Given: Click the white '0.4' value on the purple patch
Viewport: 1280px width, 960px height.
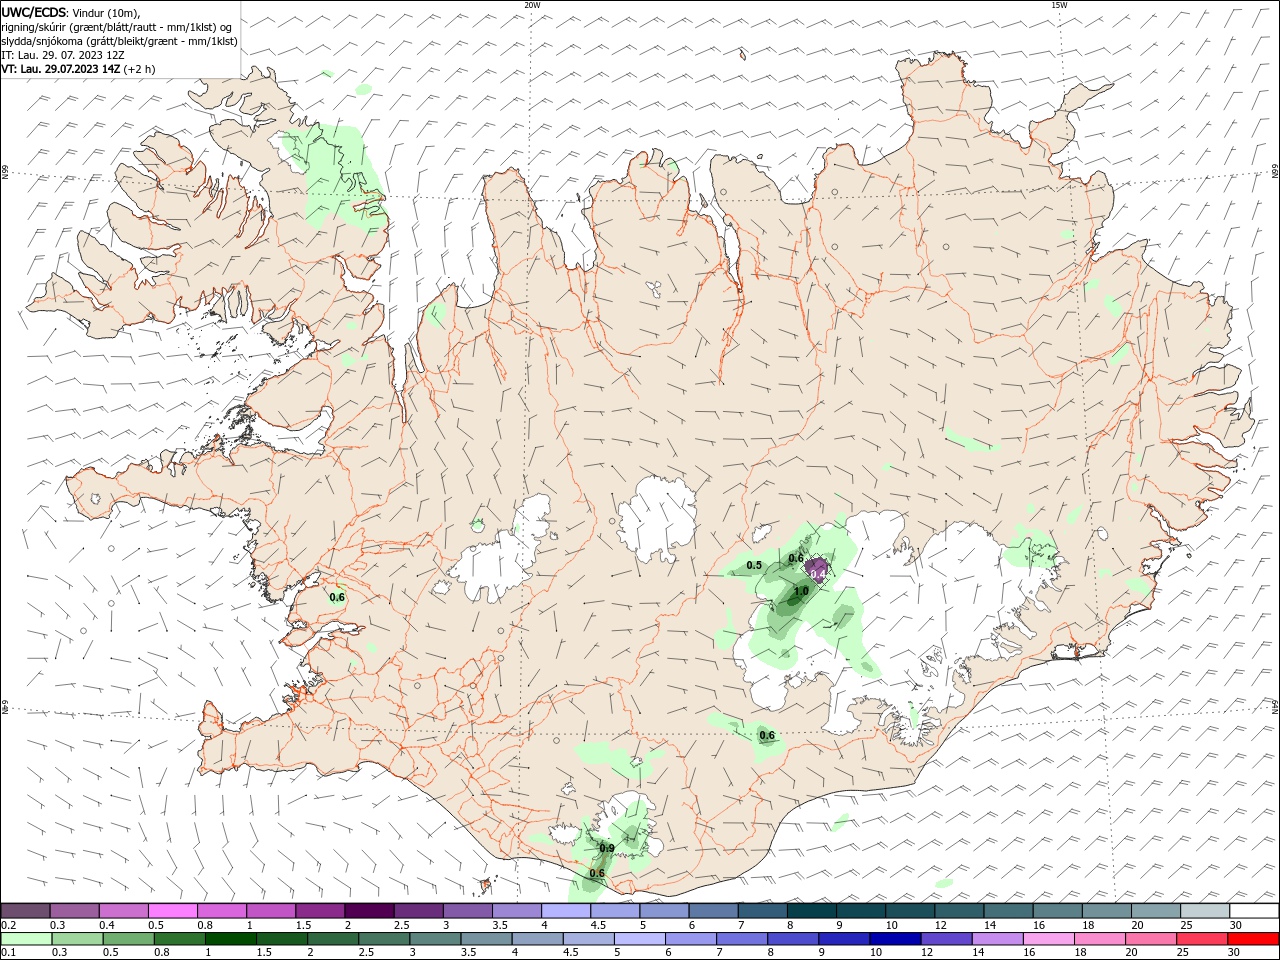Looking at the screenshot, I should pos(817,573).
